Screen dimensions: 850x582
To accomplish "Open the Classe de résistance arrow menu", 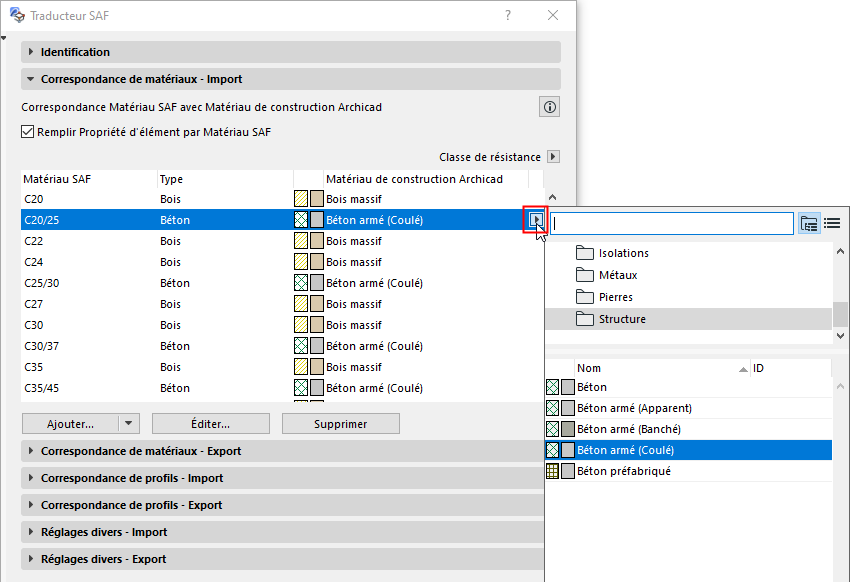I will [x=553, y=157].
